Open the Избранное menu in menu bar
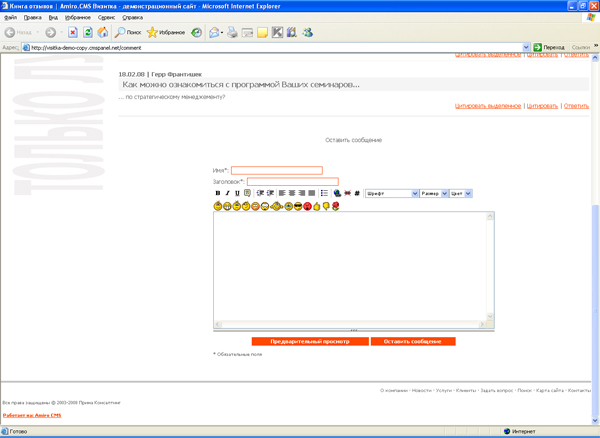This screenshot has width=600, height=438. [77, 17]
